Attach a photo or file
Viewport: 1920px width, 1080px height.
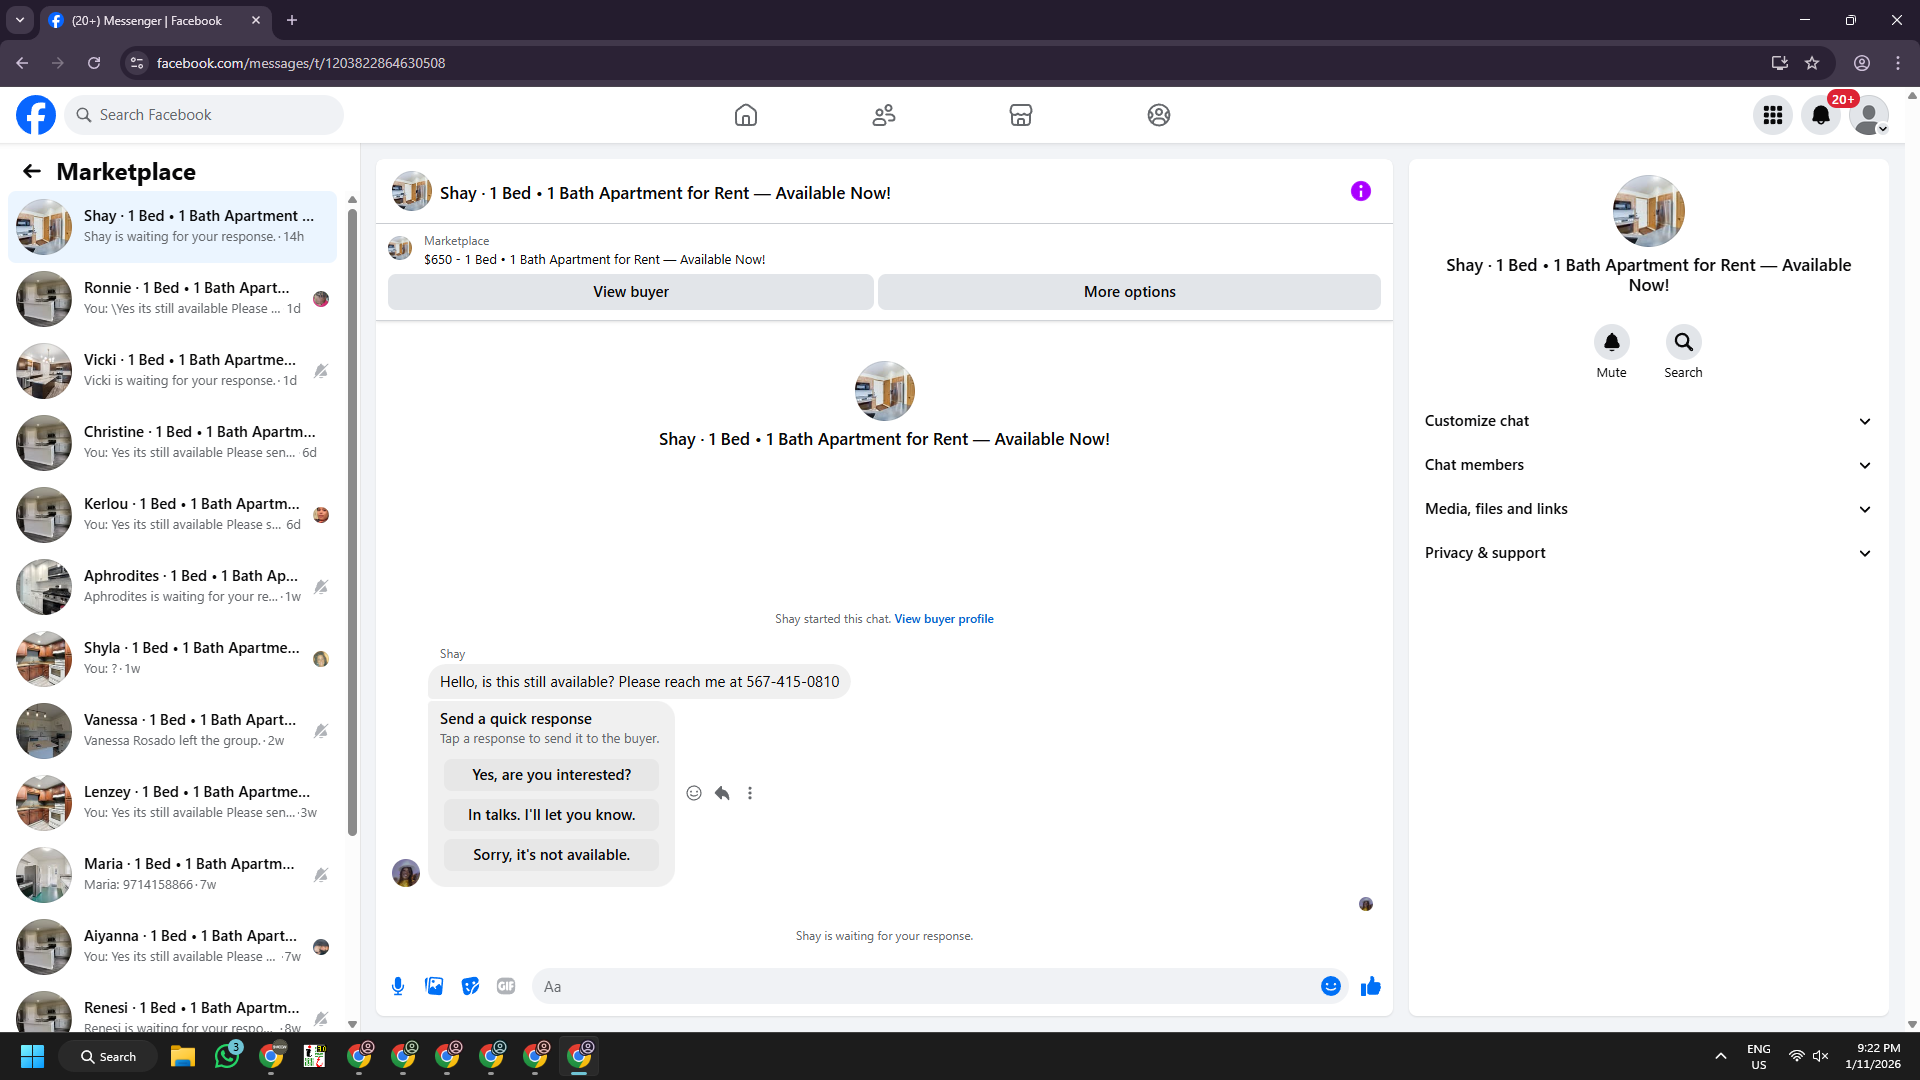(x=434, y=986)
